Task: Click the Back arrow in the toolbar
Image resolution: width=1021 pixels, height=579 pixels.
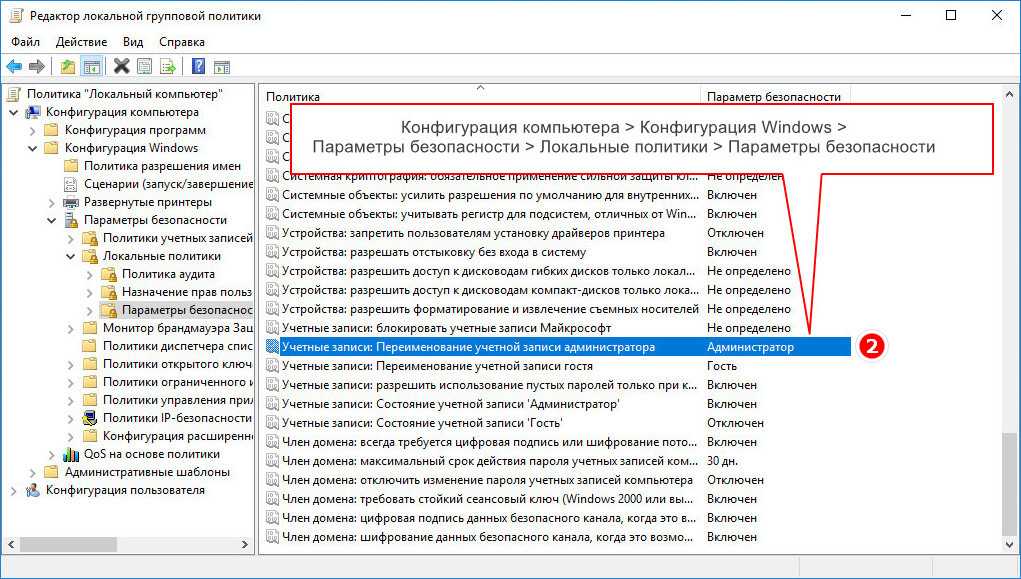Action: pyautogui.click(x=14, y=66)
